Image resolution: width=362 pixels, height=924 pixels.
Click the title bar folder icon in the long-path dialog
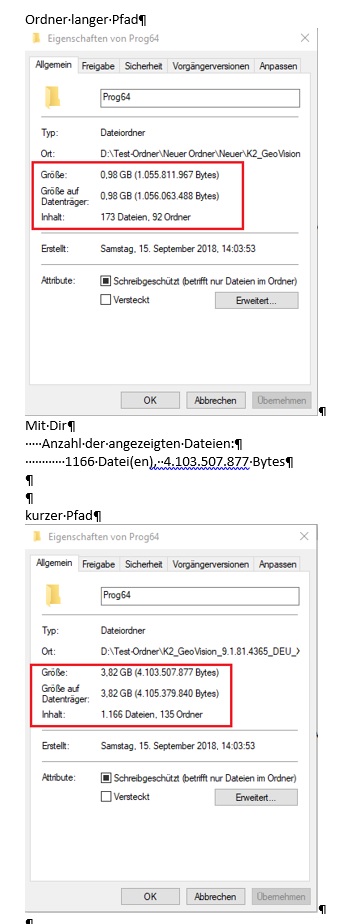click(37, 38)
